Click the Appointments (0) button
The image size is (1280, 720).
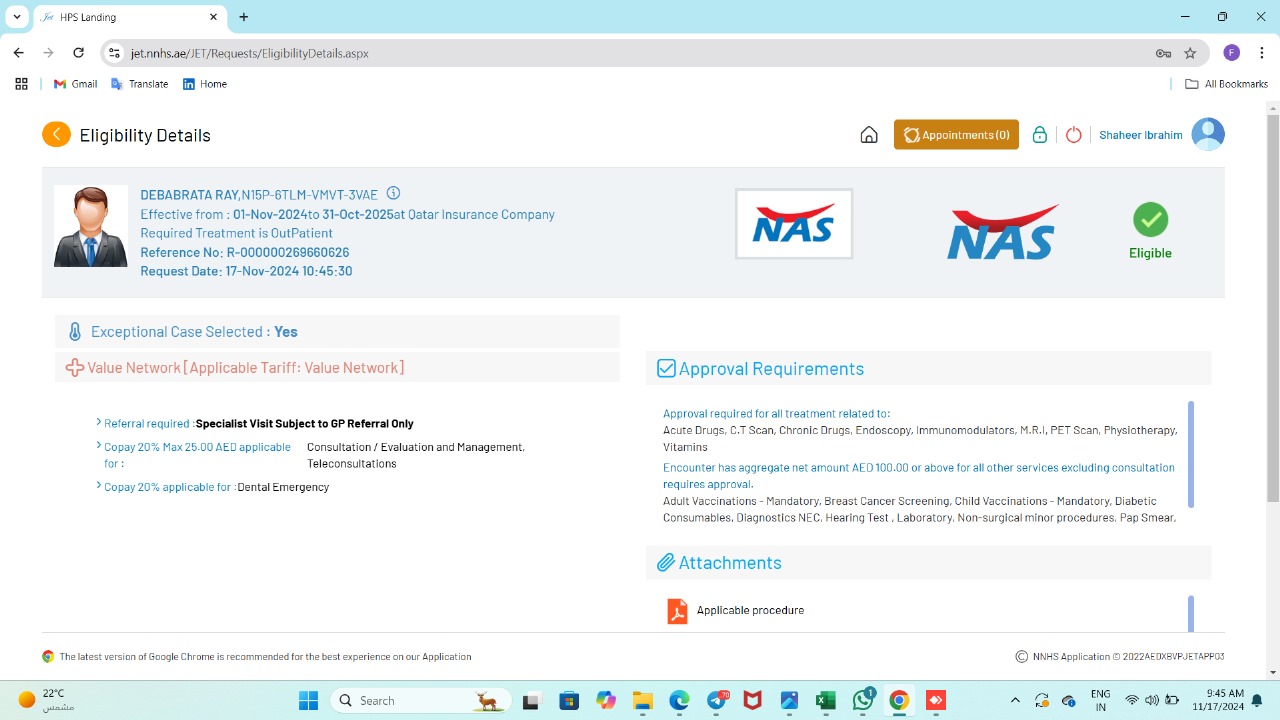click(x=956, y=135)
